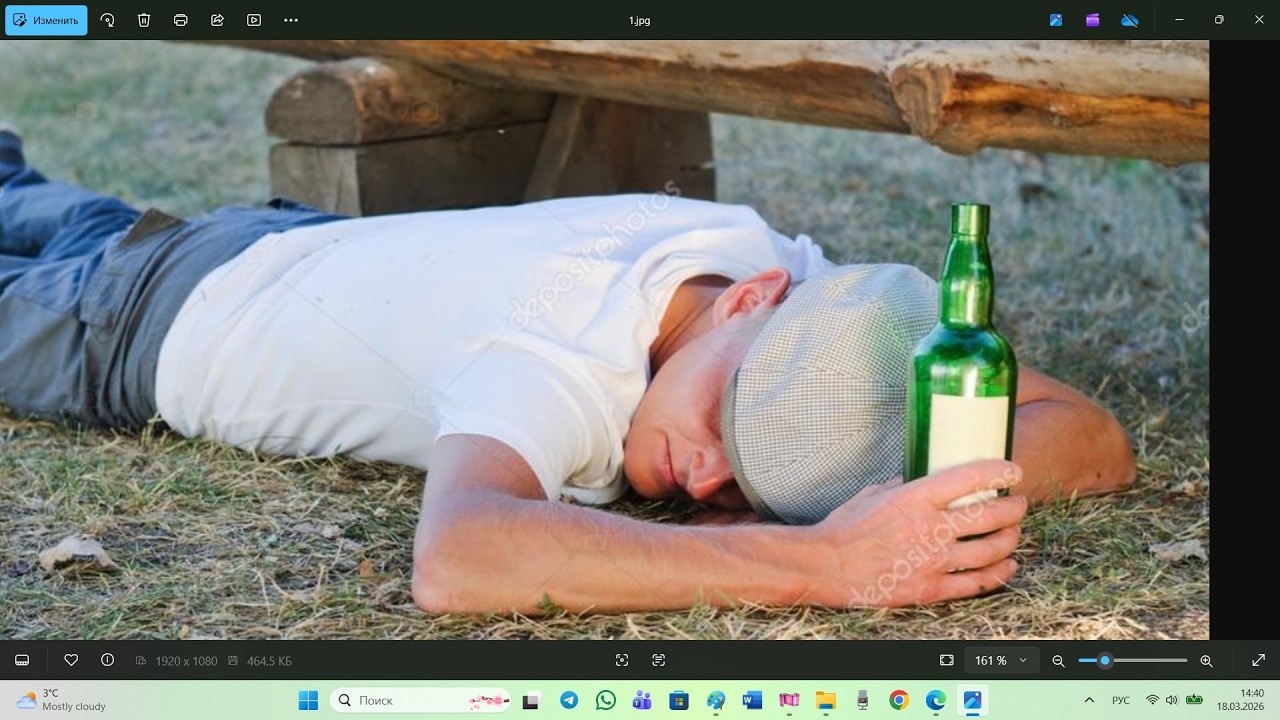Toggle the filmstrip view in bottom bar

pos(22,660)
